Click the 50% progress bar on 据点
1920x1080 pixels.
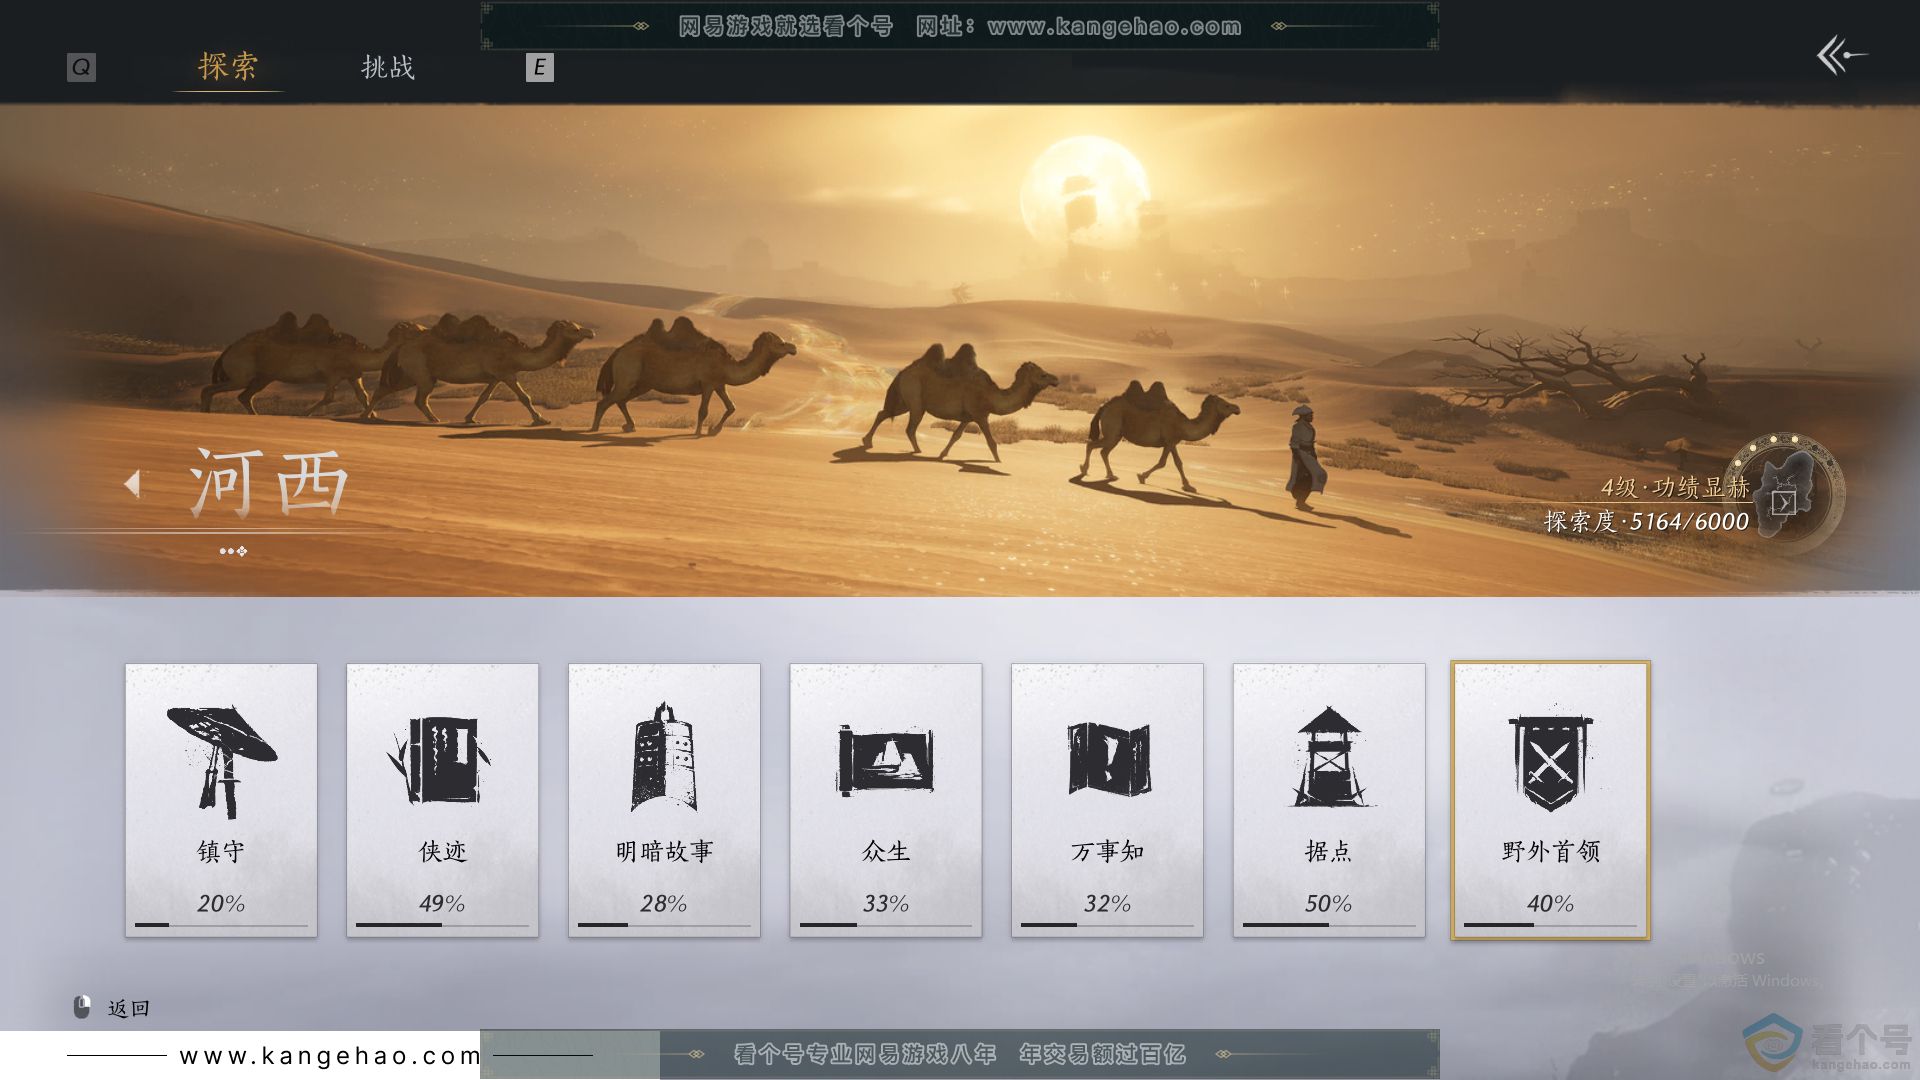1328,925
